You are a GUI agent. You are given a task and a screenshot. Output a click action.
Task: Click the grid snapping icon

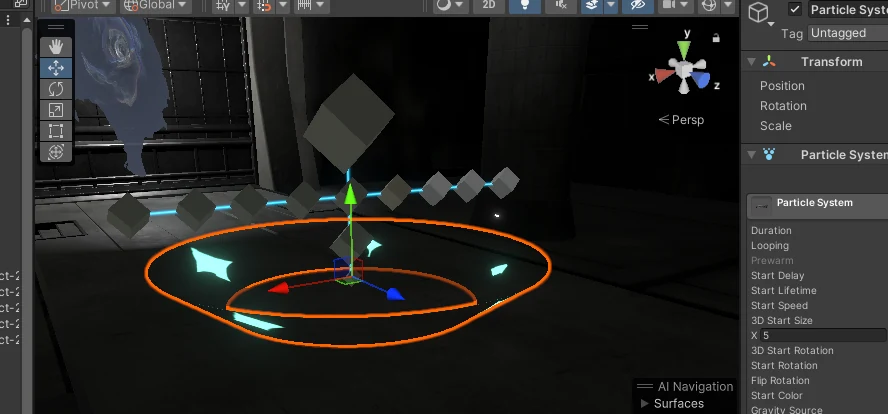coord(223,6)
